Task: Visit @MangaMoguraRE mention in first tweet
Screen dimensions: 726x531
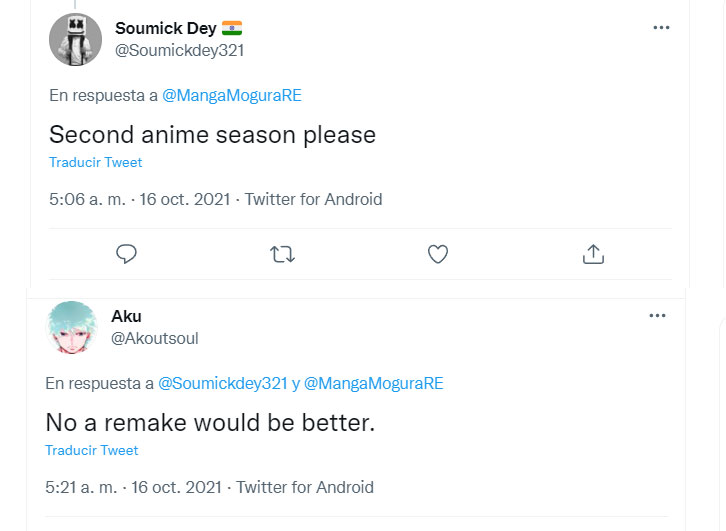Action: coord(232,96)
